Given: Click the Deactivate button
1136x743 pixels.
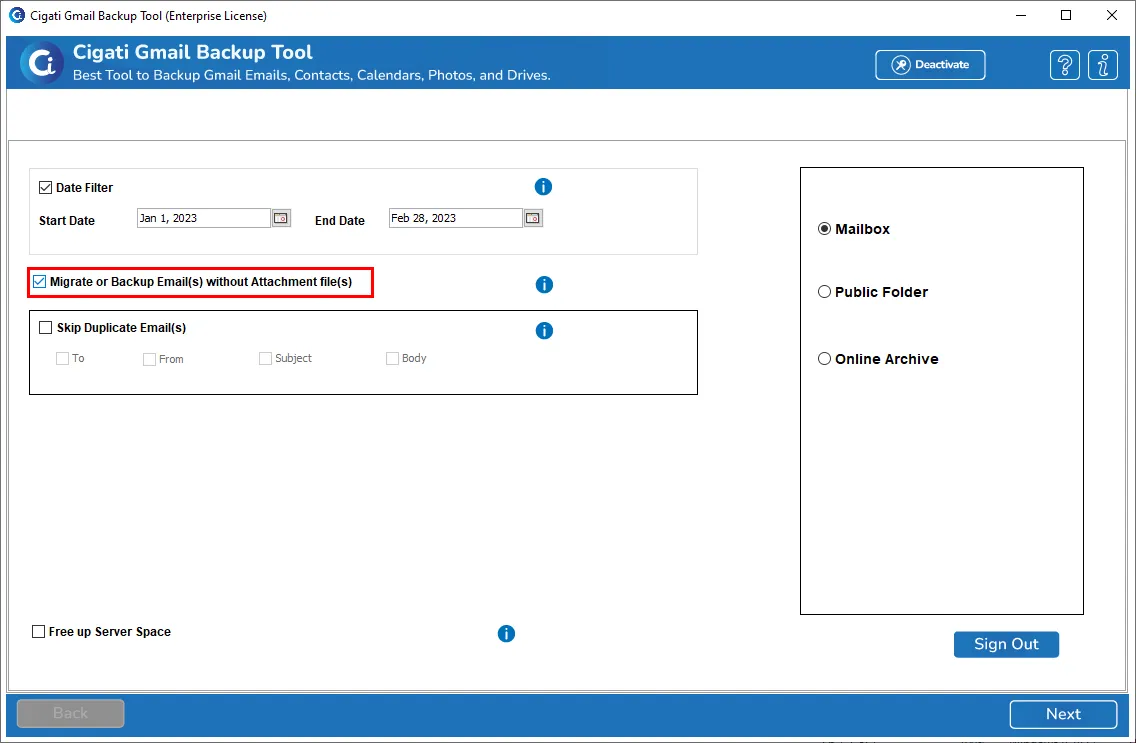Looking at the screenshot, I should coord(930,64).
